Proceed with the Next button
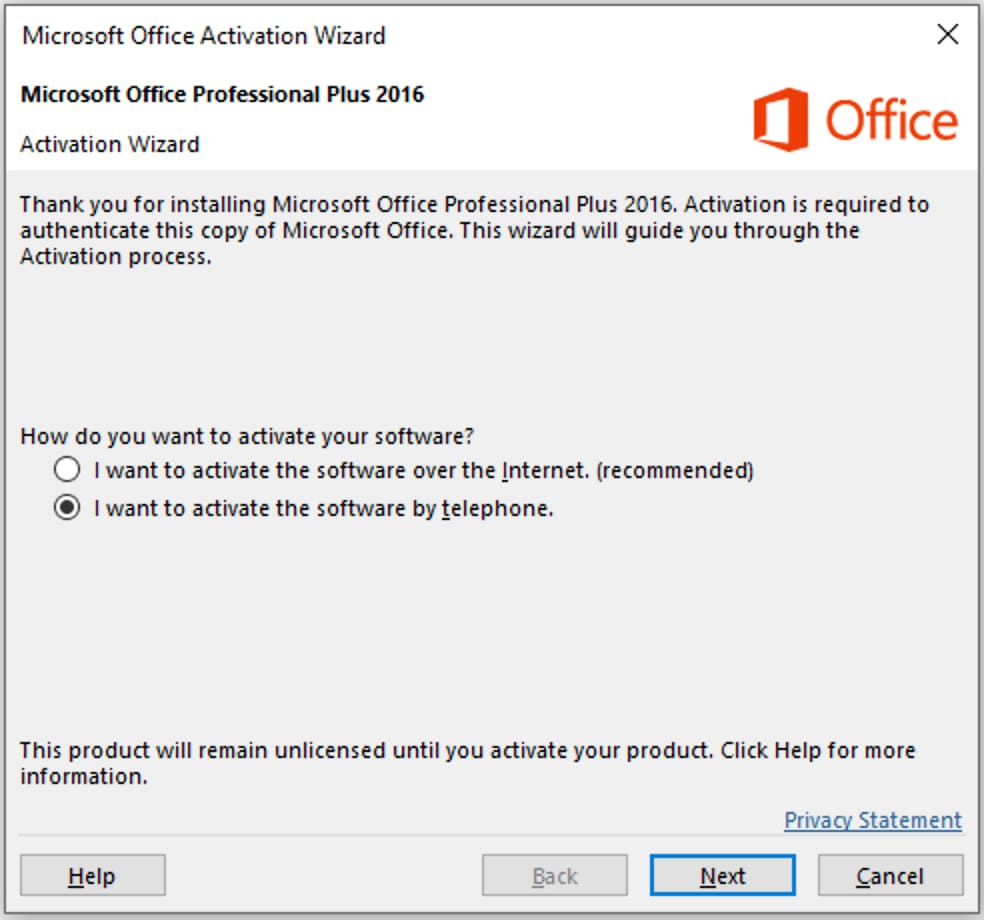The height and width of the screenshot is (920, 984). coord(722,876)
